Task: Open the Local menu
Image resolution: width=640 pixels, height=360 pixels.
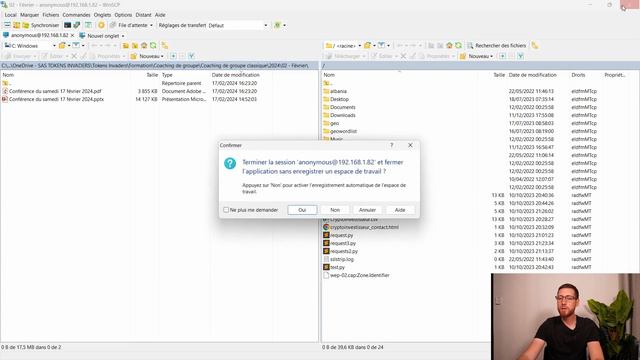Action: click(x=11, y=15)
